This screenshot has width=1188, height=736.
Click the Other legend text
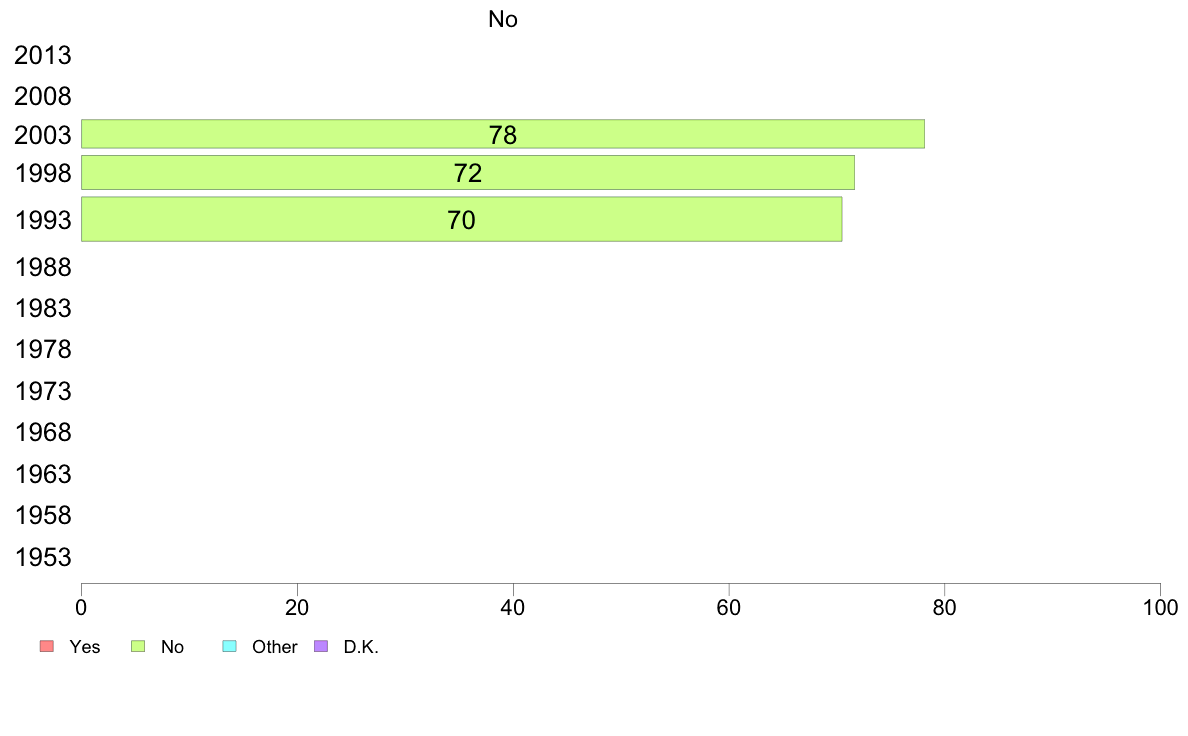(x=274, y=647)
